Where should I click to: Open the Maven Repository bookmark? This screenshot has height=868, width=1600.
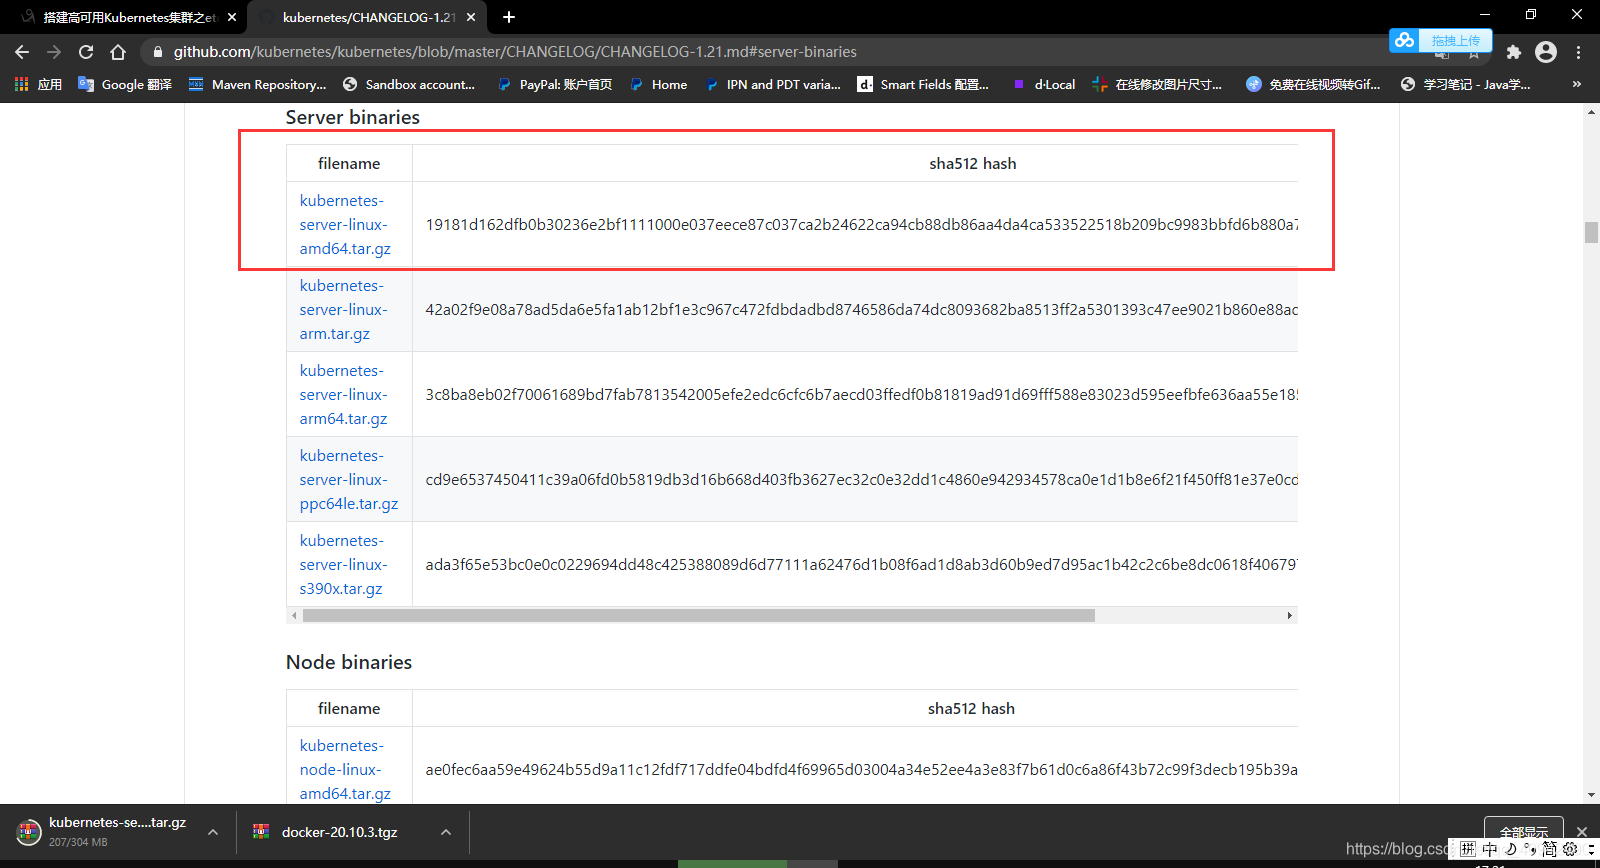[258, 84]
